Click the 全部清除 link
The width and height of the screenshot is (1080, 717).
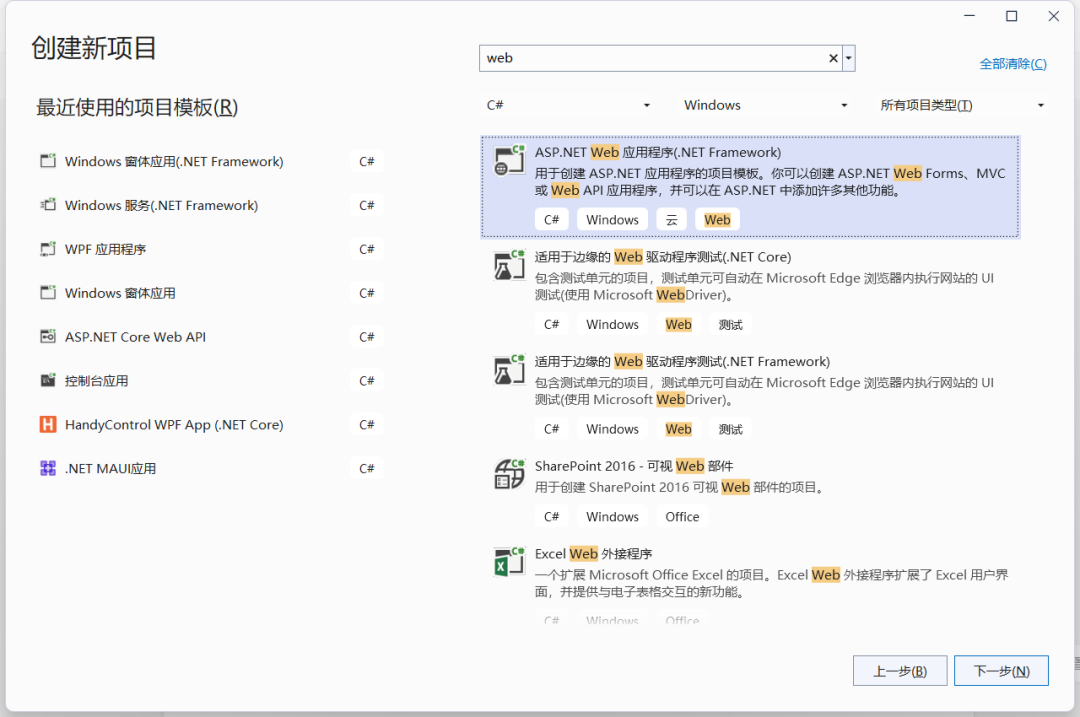pos(1012,64)
